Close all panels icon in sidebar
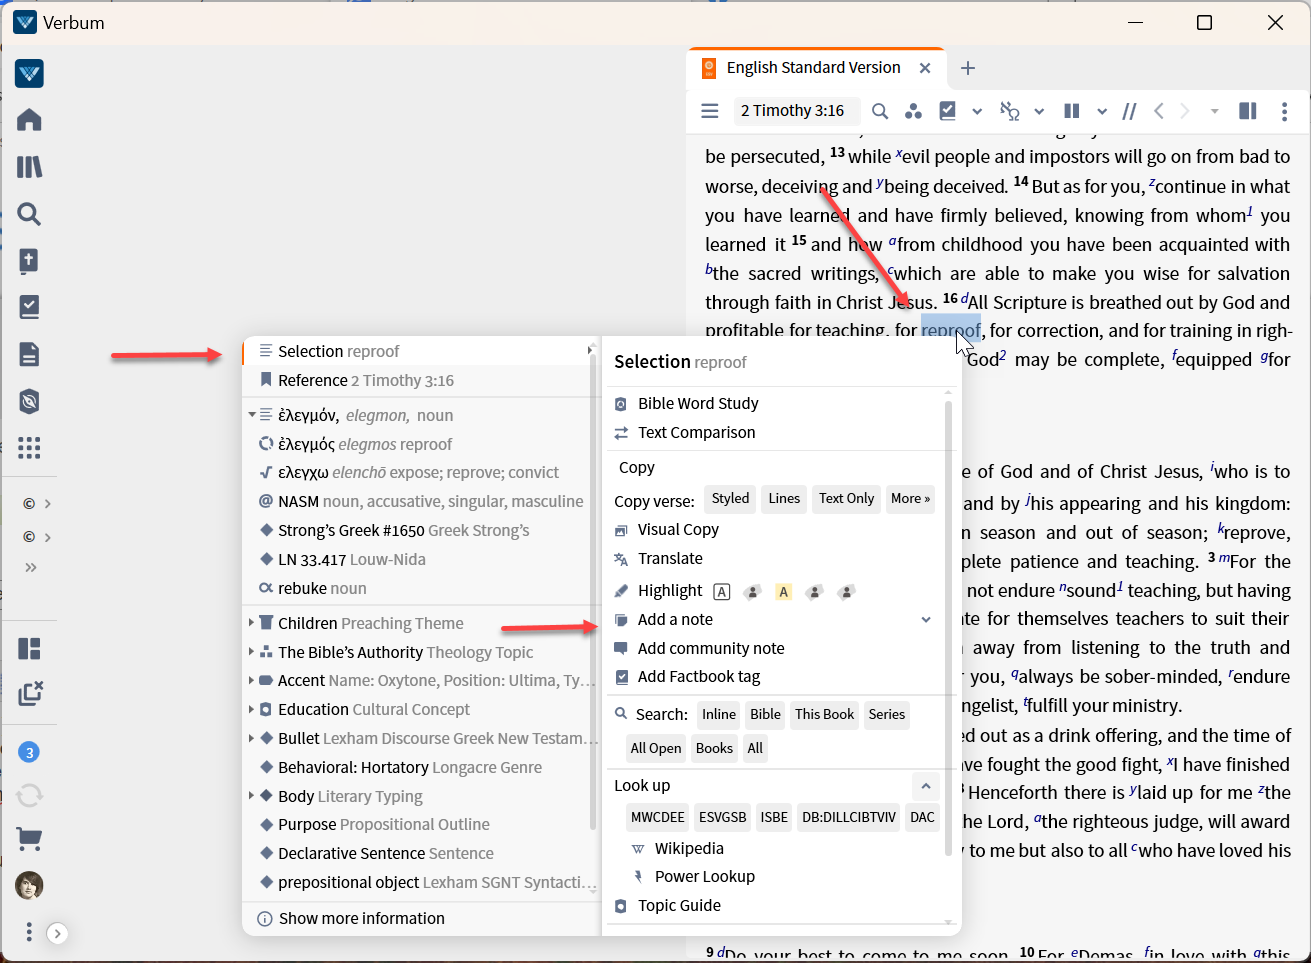Screen dimensions: 1311x963 (29, 693)
